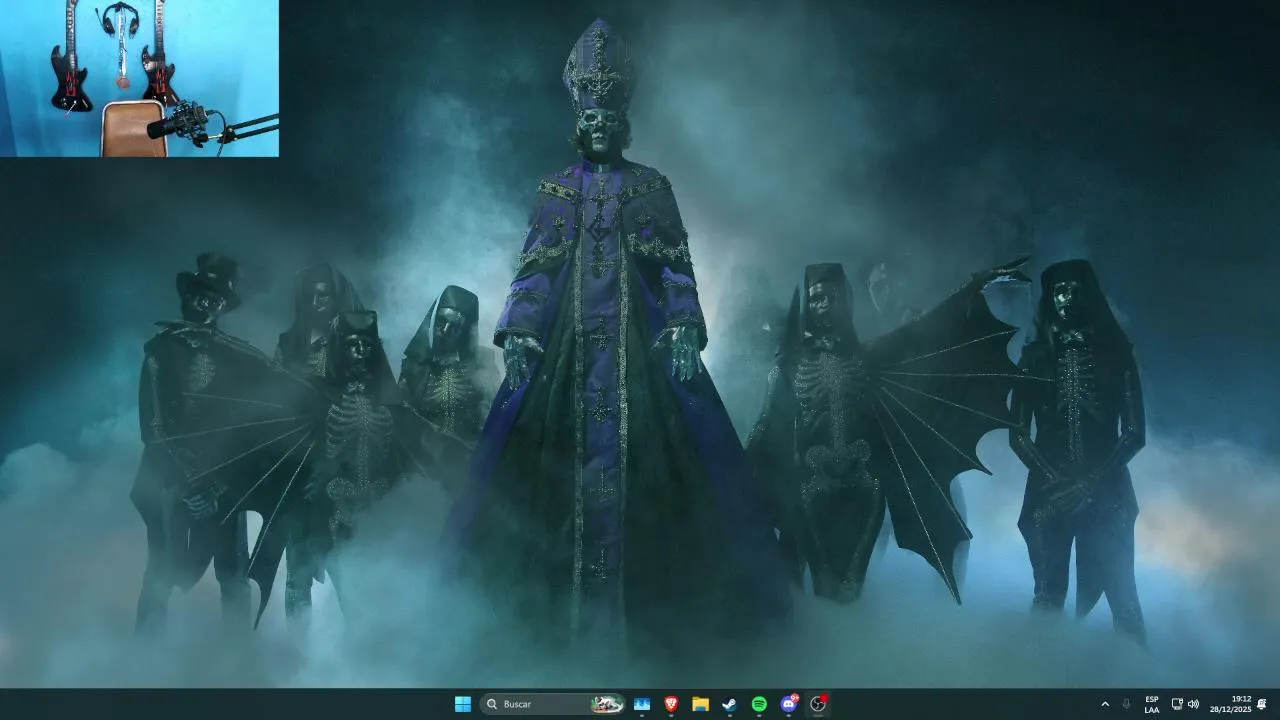Open the volume speaker icon
The height and width of the screenshot is (720, 1280).
pos(1193,704)
